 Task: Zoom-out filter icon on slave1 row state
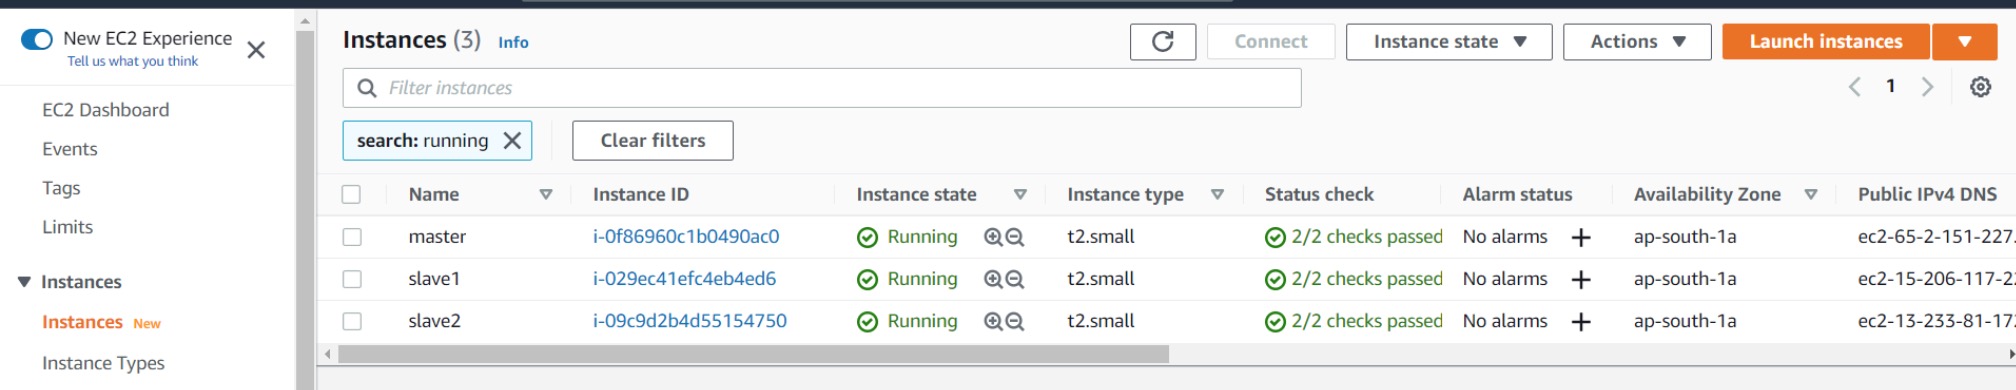click(x=1014, y=279)
